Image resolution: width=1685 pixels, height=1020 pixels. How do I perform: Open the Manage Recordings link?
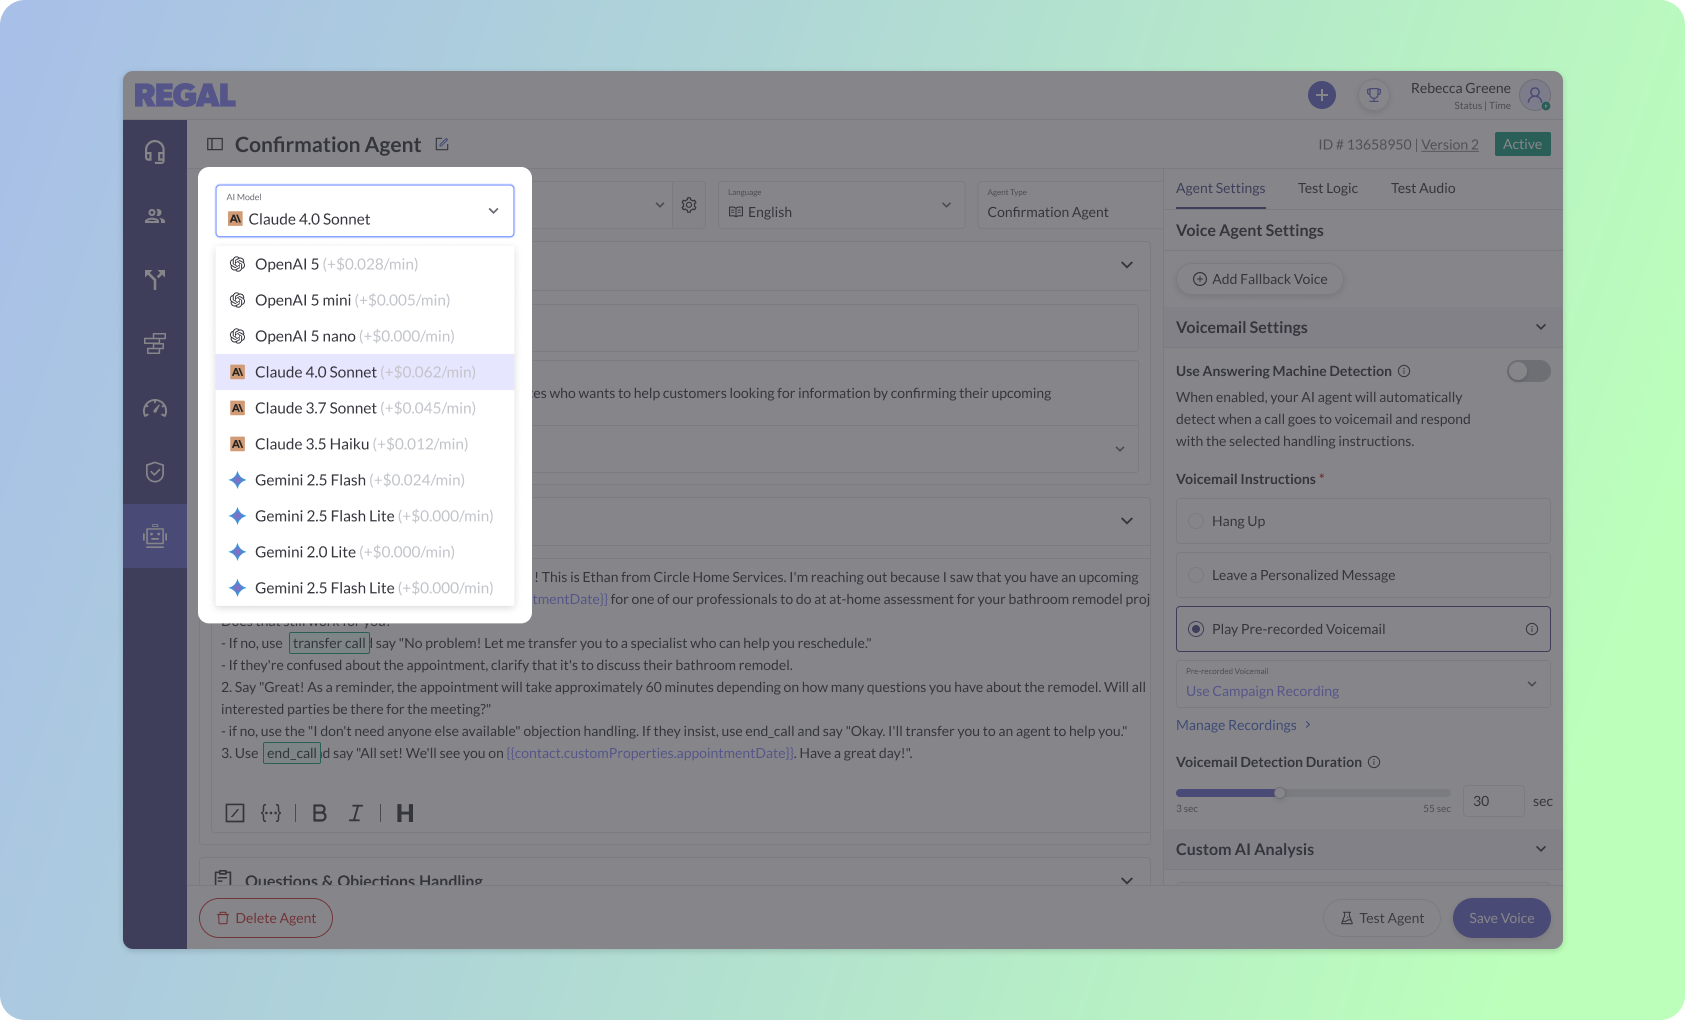tap(1243, 725)
